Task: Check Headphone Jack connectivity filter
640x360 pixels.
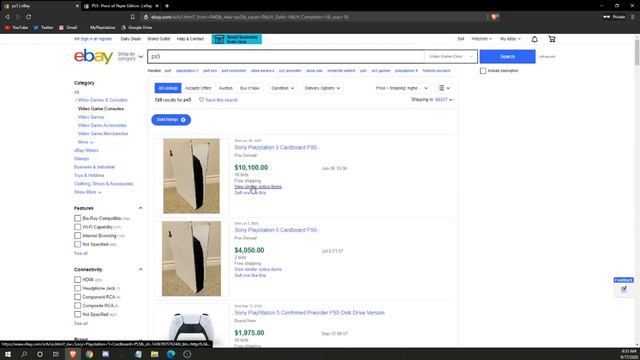Action: (x=78, y=288)
